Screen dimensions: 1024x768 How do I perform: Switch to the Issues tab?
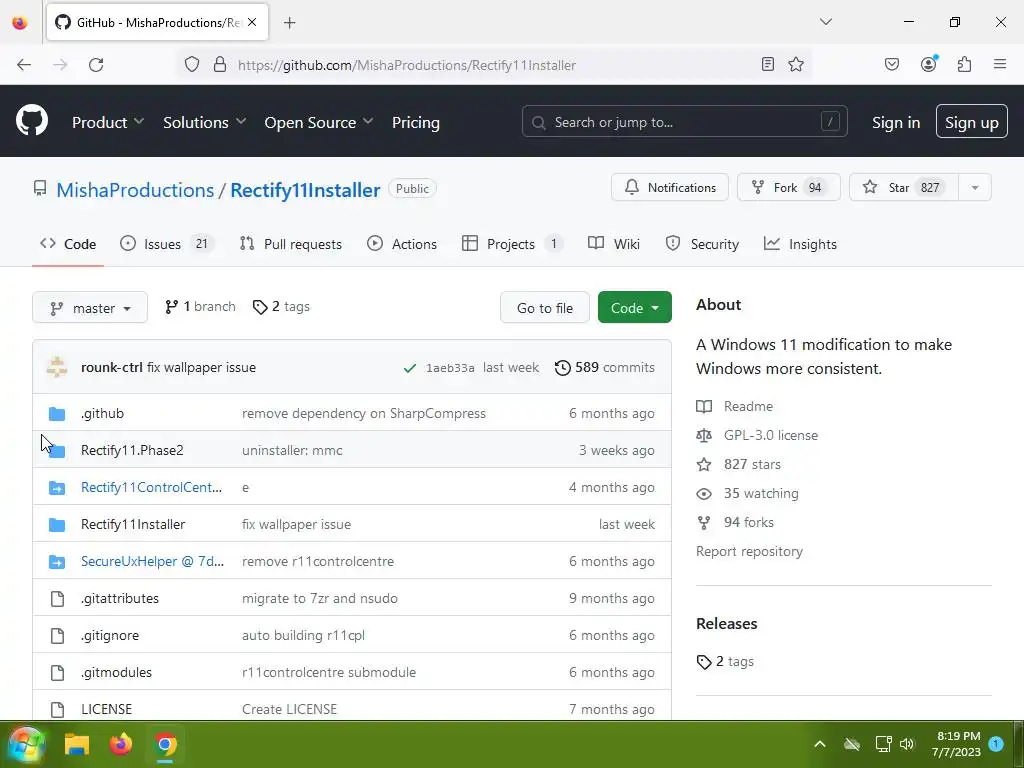click(x=167, y=244)
